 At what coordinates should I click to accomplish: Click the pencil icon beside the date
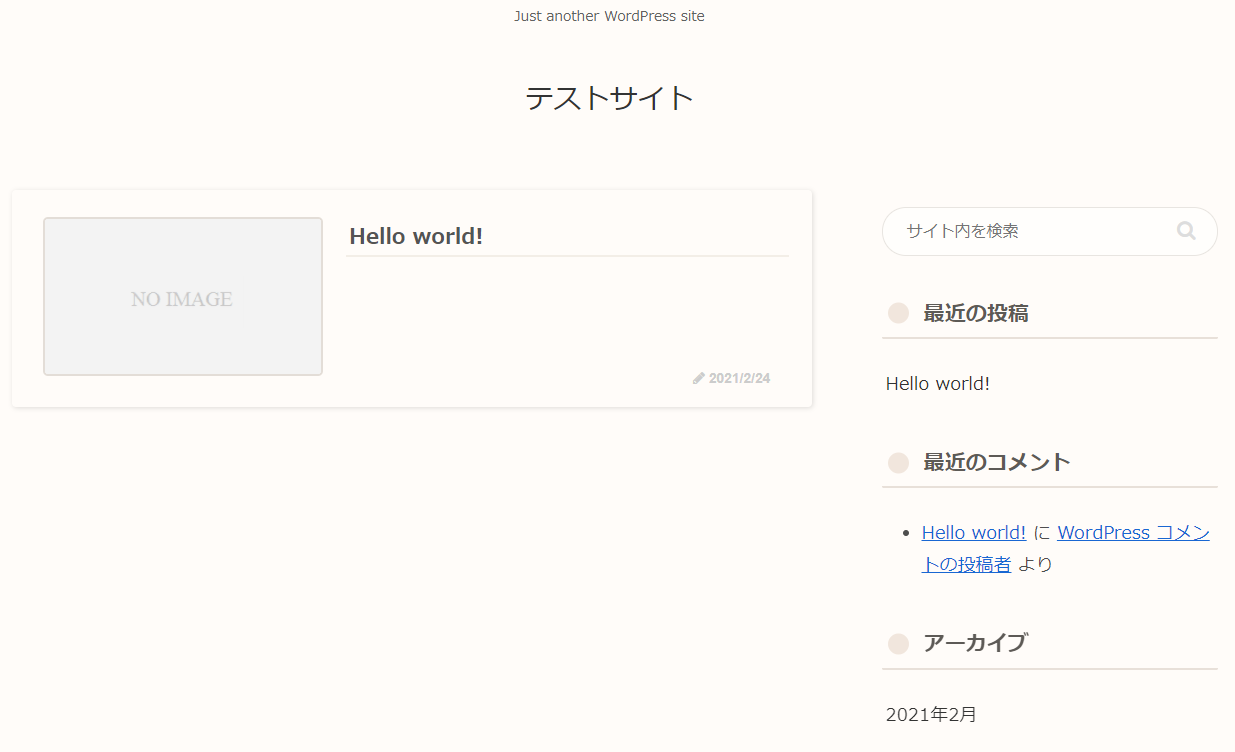pos(699,378)
